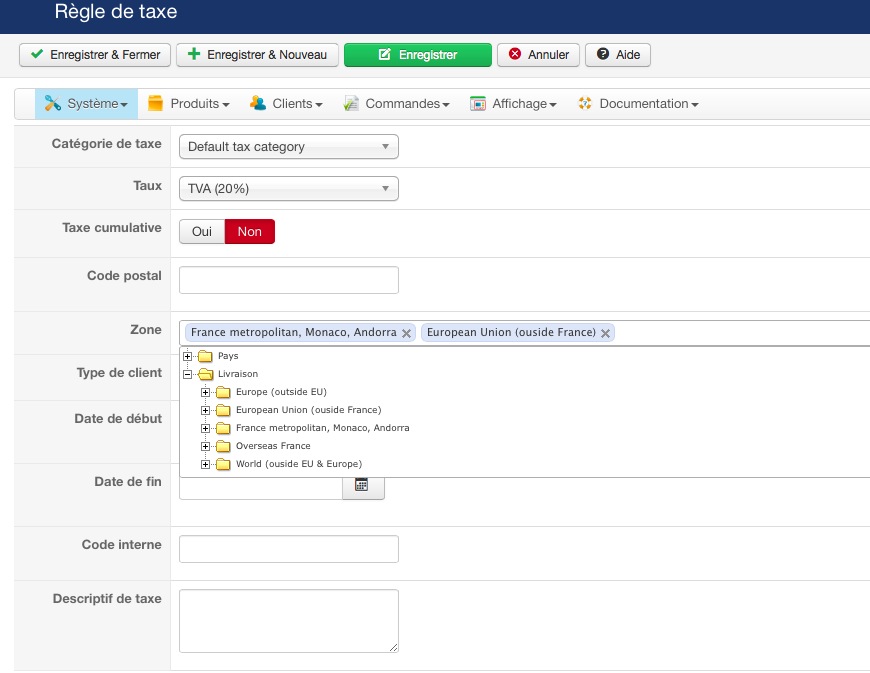Click the Clients people icon
This screenshot has height=673, width=870.
[x=258, y=103]
